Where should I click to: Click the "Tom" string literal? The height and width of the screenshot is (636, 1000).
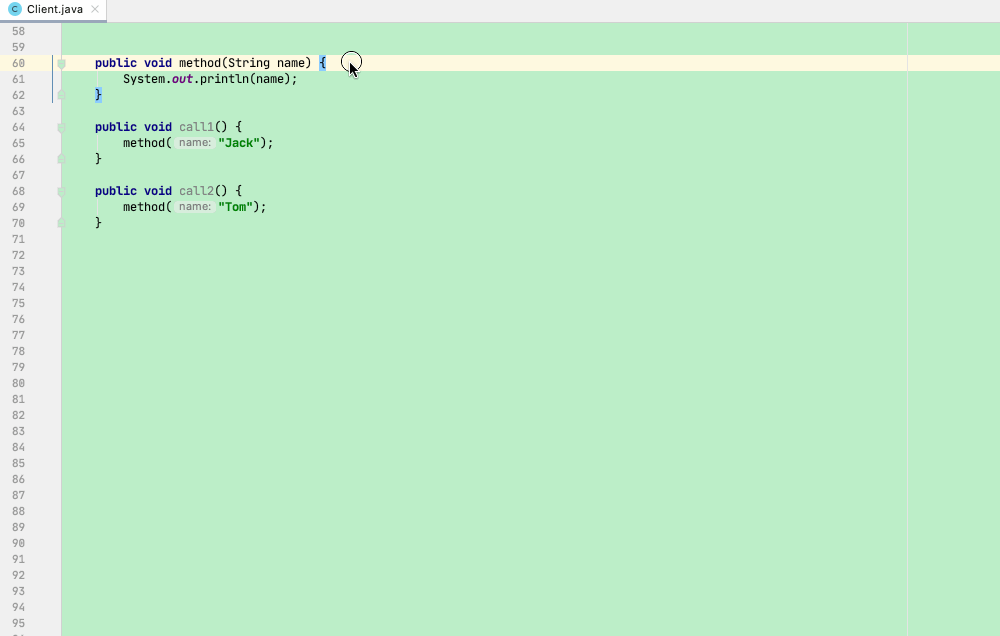coord(235,207)
